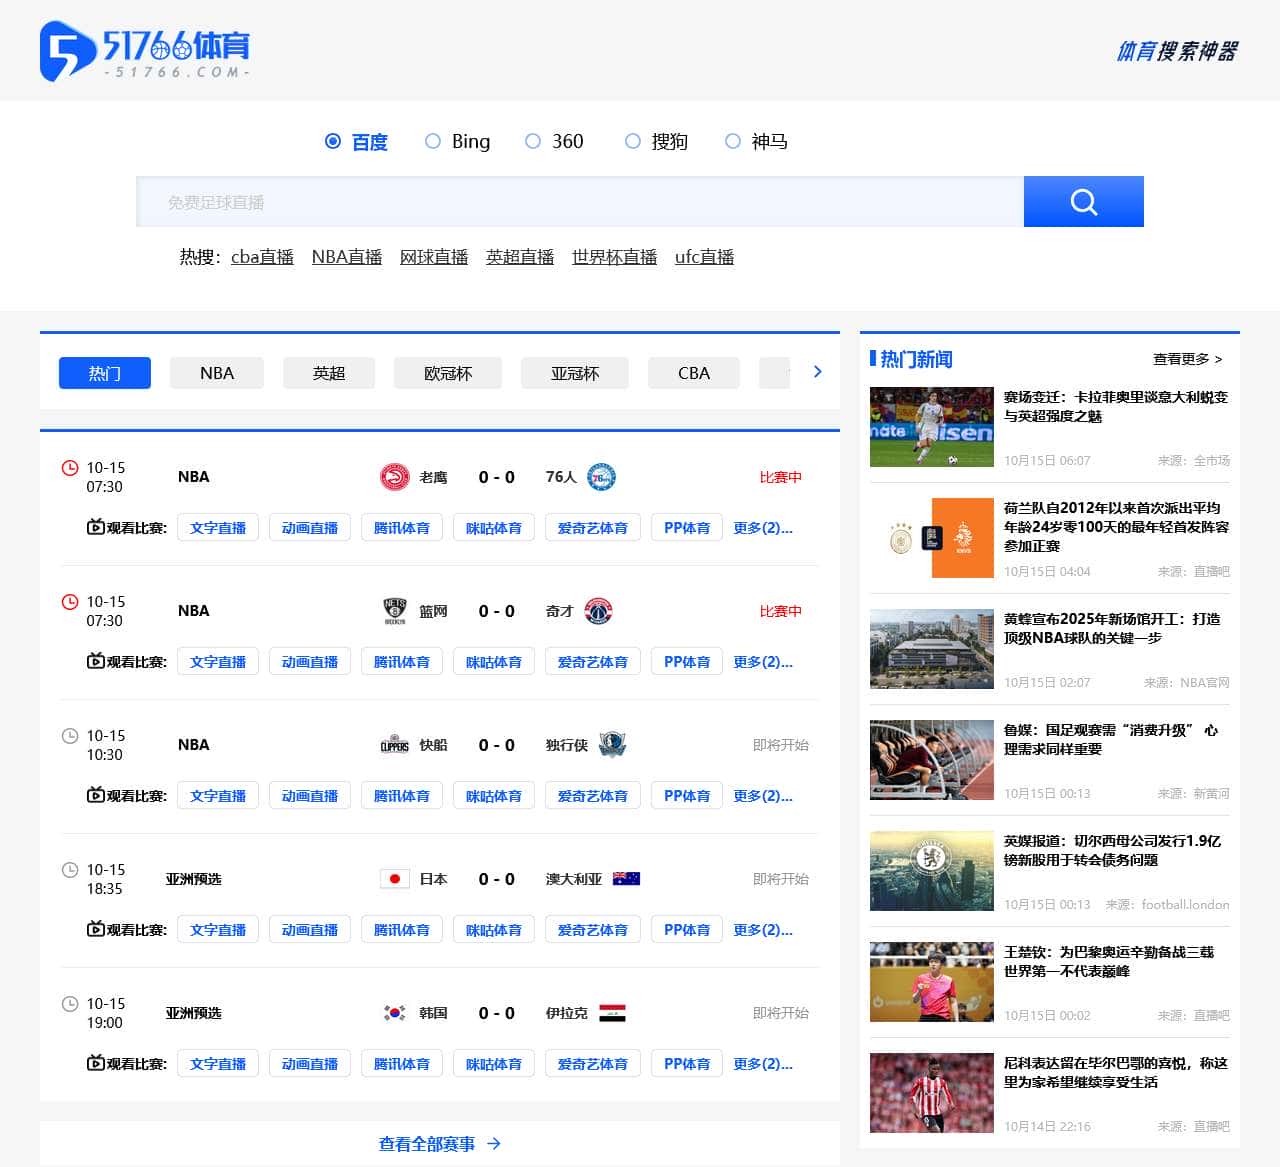Open 查看更多 in hot news
This screenshot has width=1280, height=1167.
(x=1187, y=358)
